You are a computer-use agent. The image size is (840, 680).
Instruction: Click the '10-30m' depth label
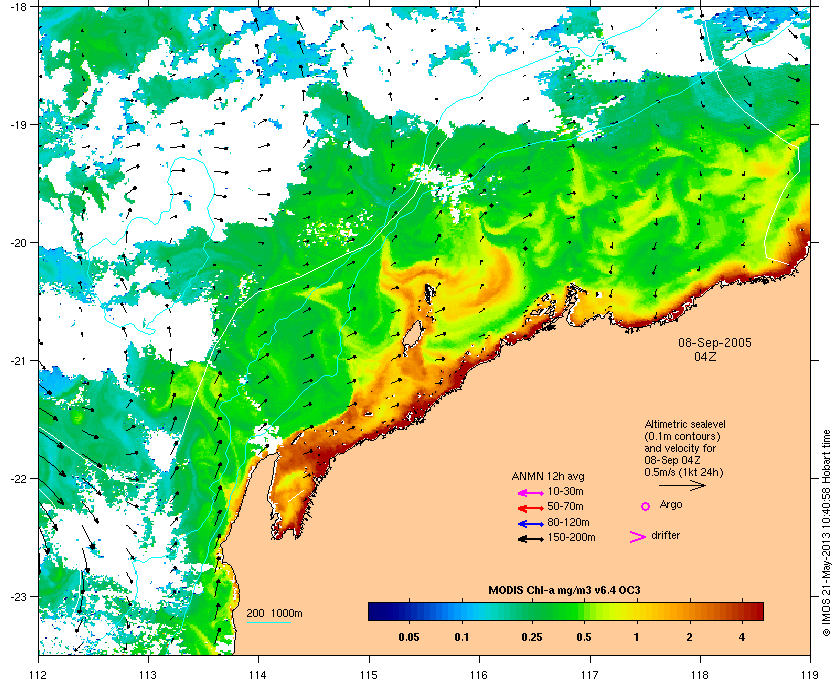(565, 491)
